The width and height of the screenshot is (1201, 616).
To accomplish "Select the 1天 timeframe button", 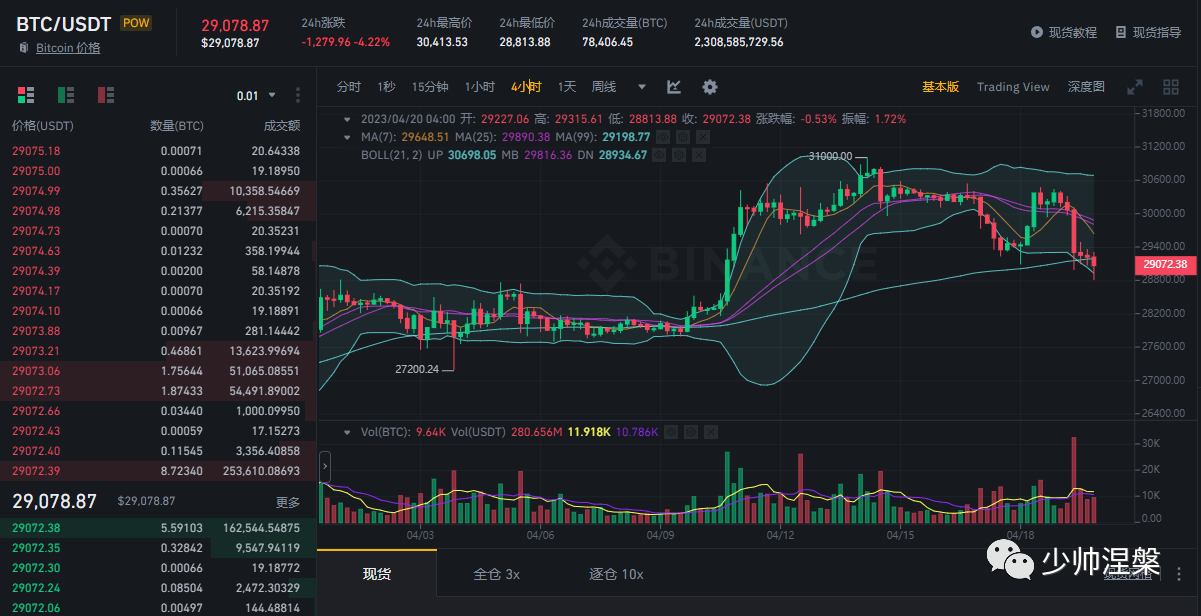I will (x=566, y=87).
